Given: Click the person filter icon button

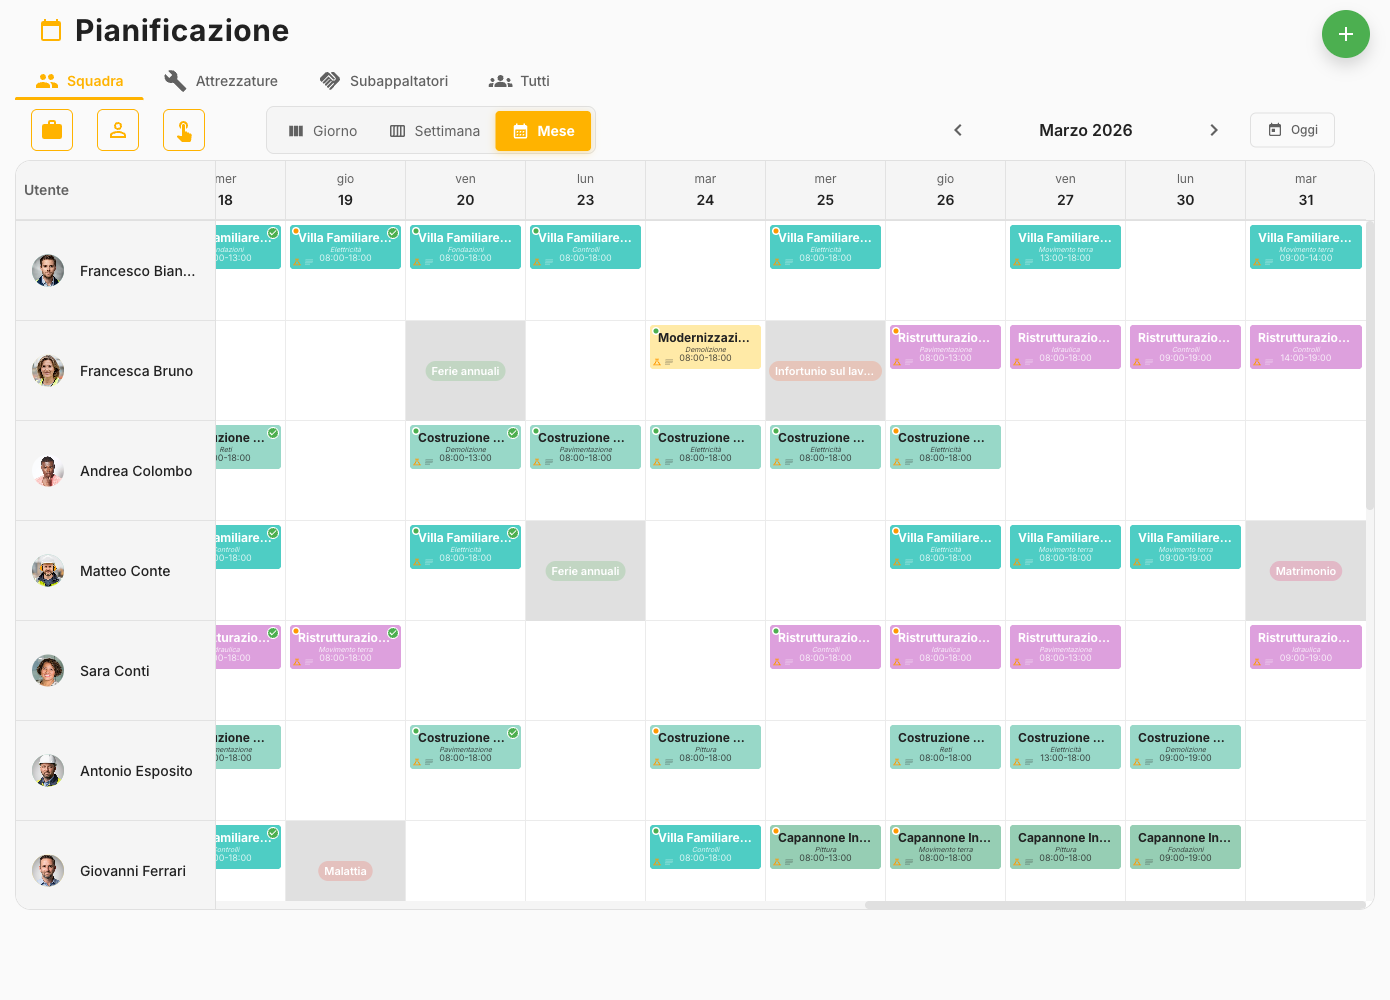Looking at the screenshot, I should click(118, 130).
